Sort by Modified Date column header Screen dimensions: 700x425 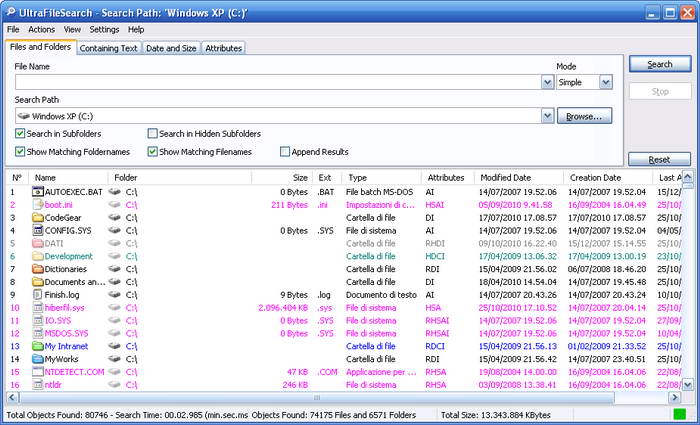[519, 178]
